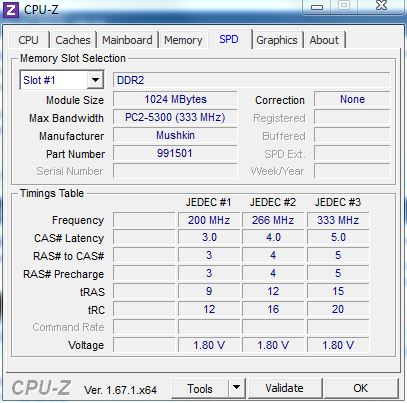The image size is (407, 403).
Task: Select the SPD tab
Action: pyautogui.click(x=229, y=39)
